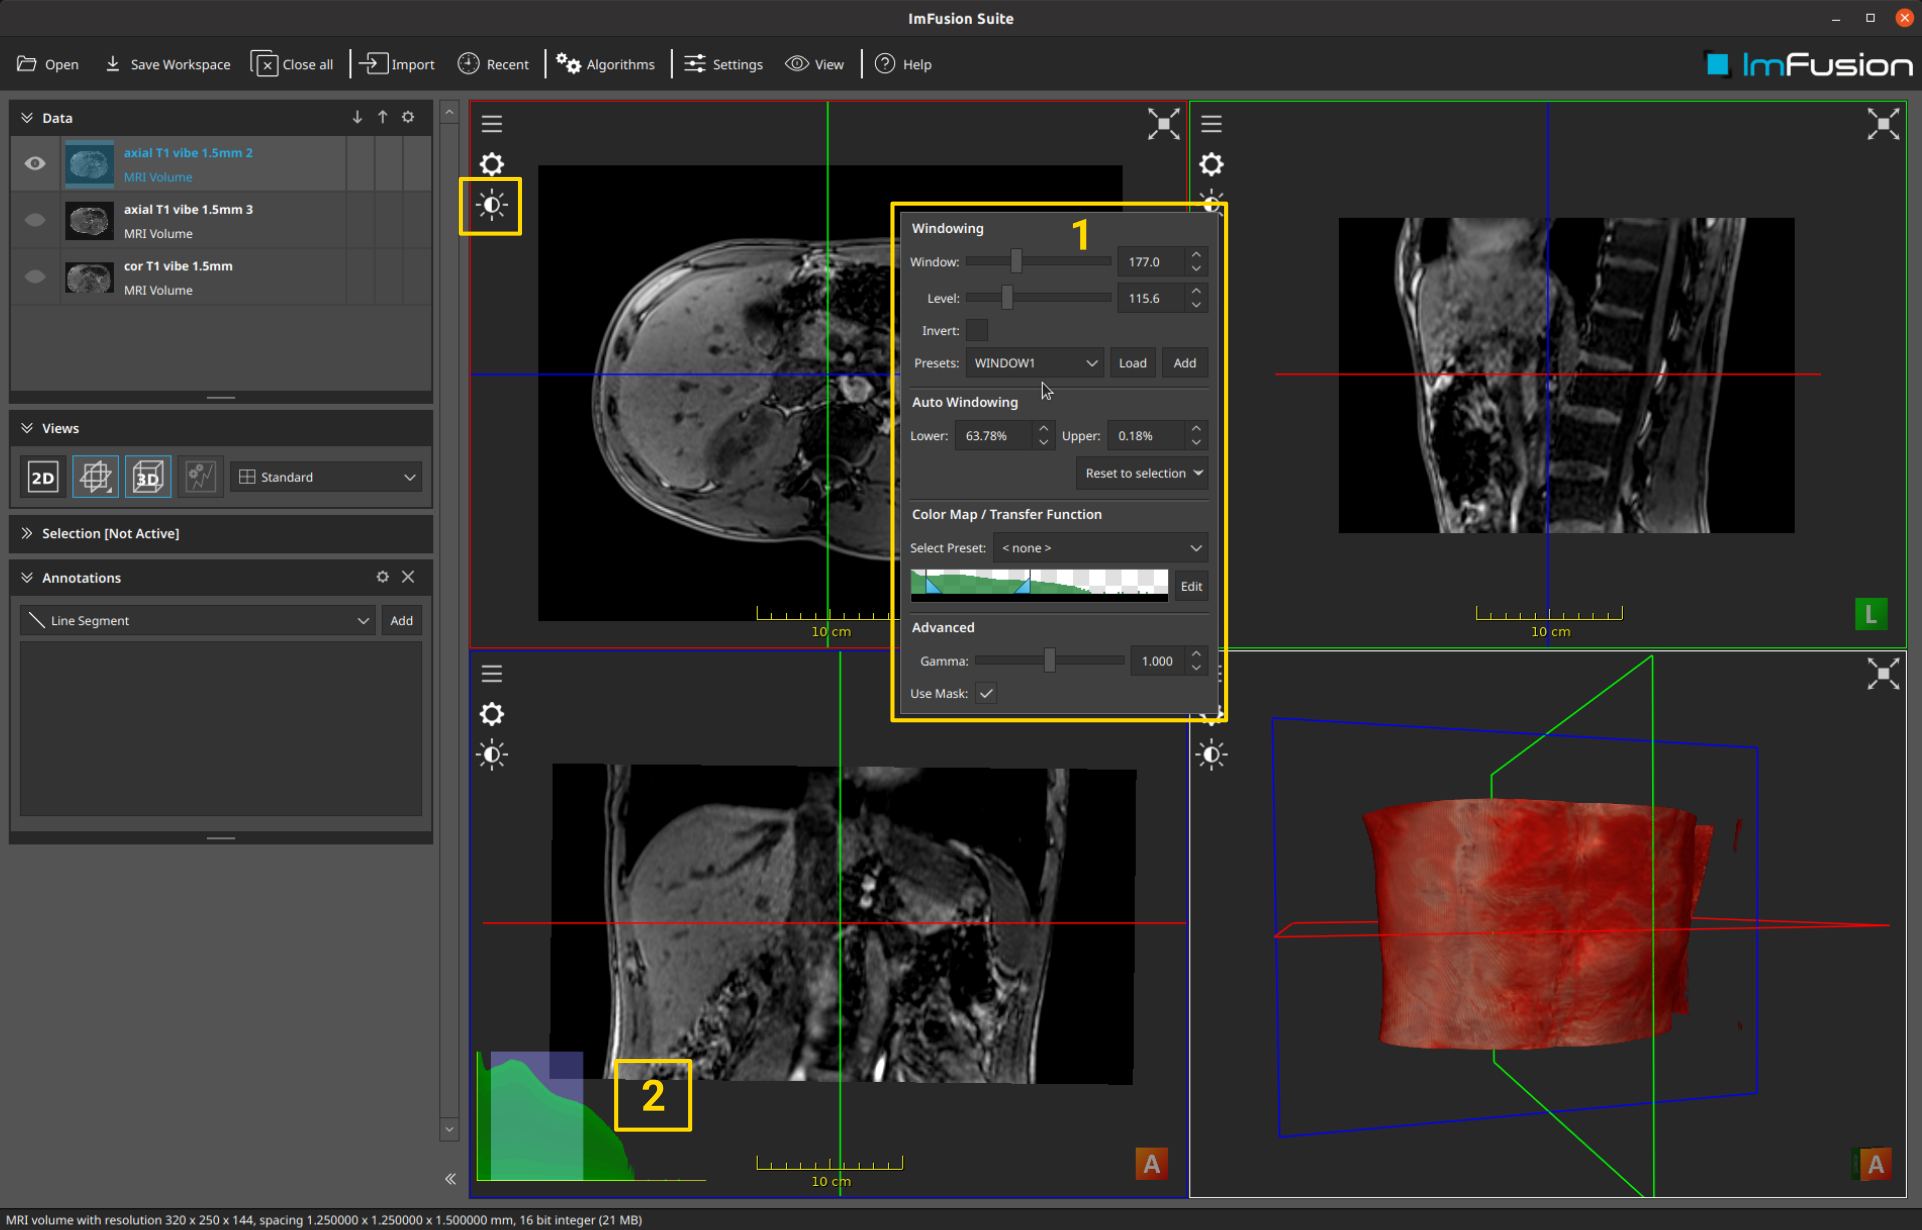Open the Select Preset color map dropdown
This screenshot has width=1922, height=1230.
tap(1101, 548)
